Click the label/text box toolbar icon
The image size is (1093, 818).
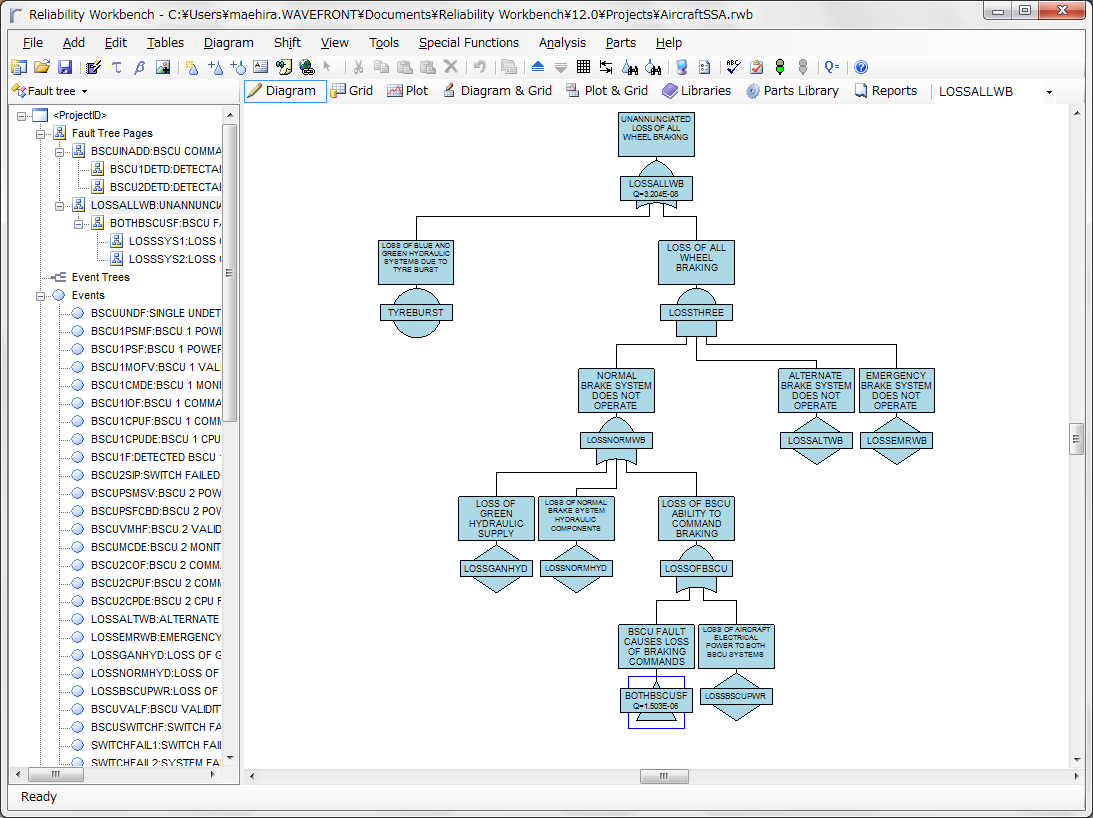[x=261, y=67]
